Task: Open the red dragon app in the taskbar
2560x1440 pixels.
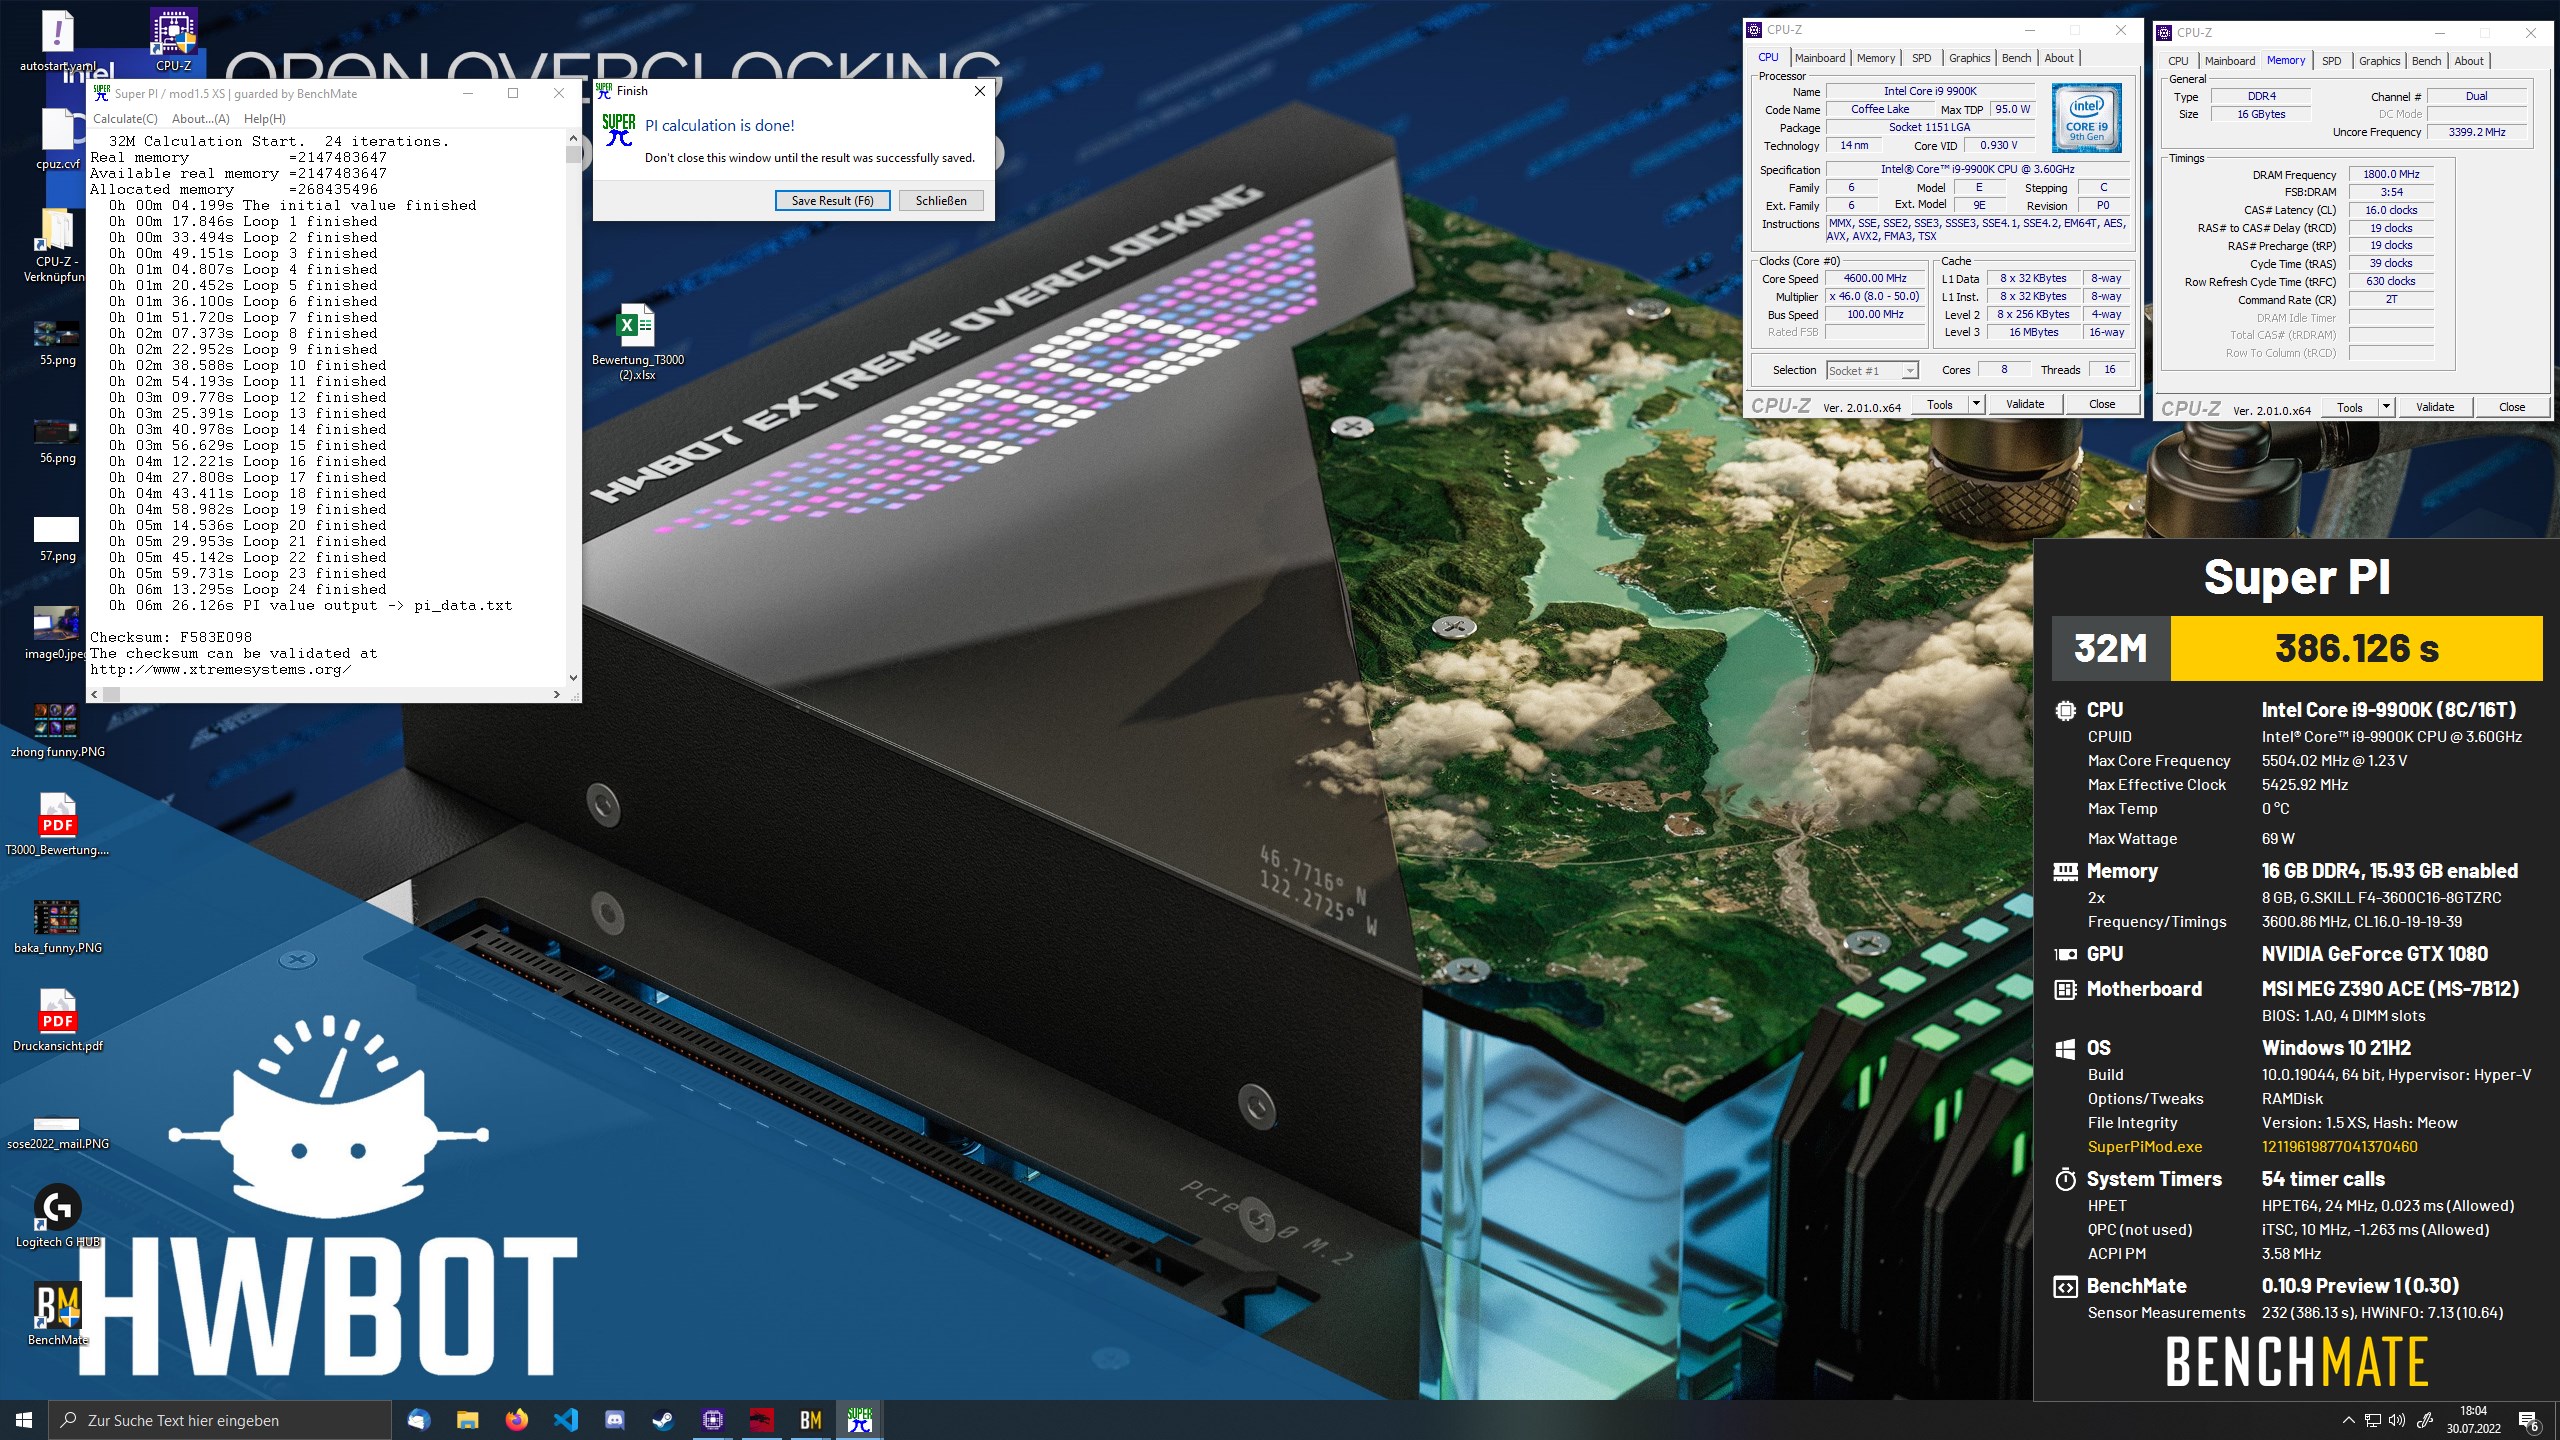Action: point(761,1420)
